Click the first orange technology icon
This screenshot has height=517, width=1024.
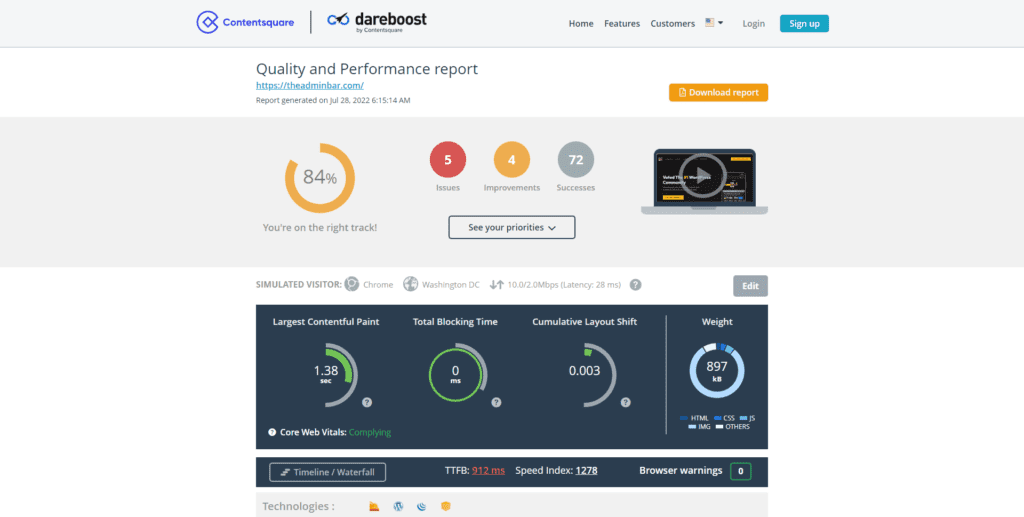(x=374, y=507)
